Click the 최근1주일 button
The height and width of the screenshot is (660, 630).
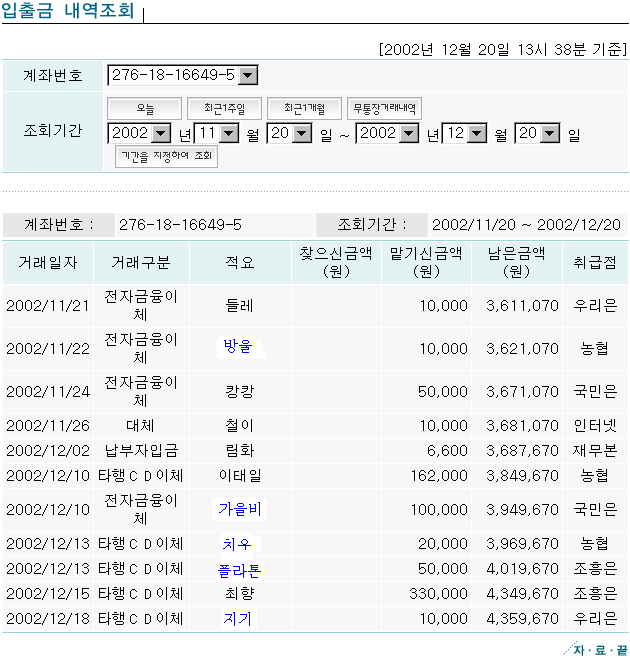coord(225,108)
